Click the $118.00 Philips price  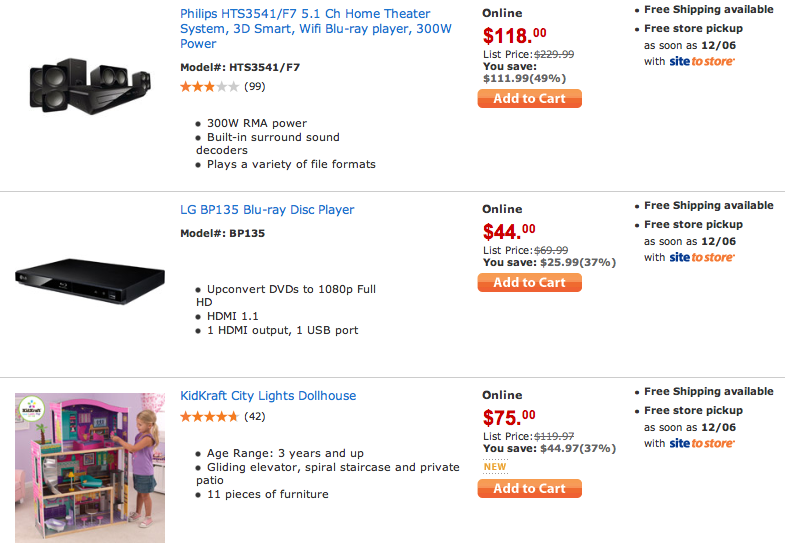[515, 36]
